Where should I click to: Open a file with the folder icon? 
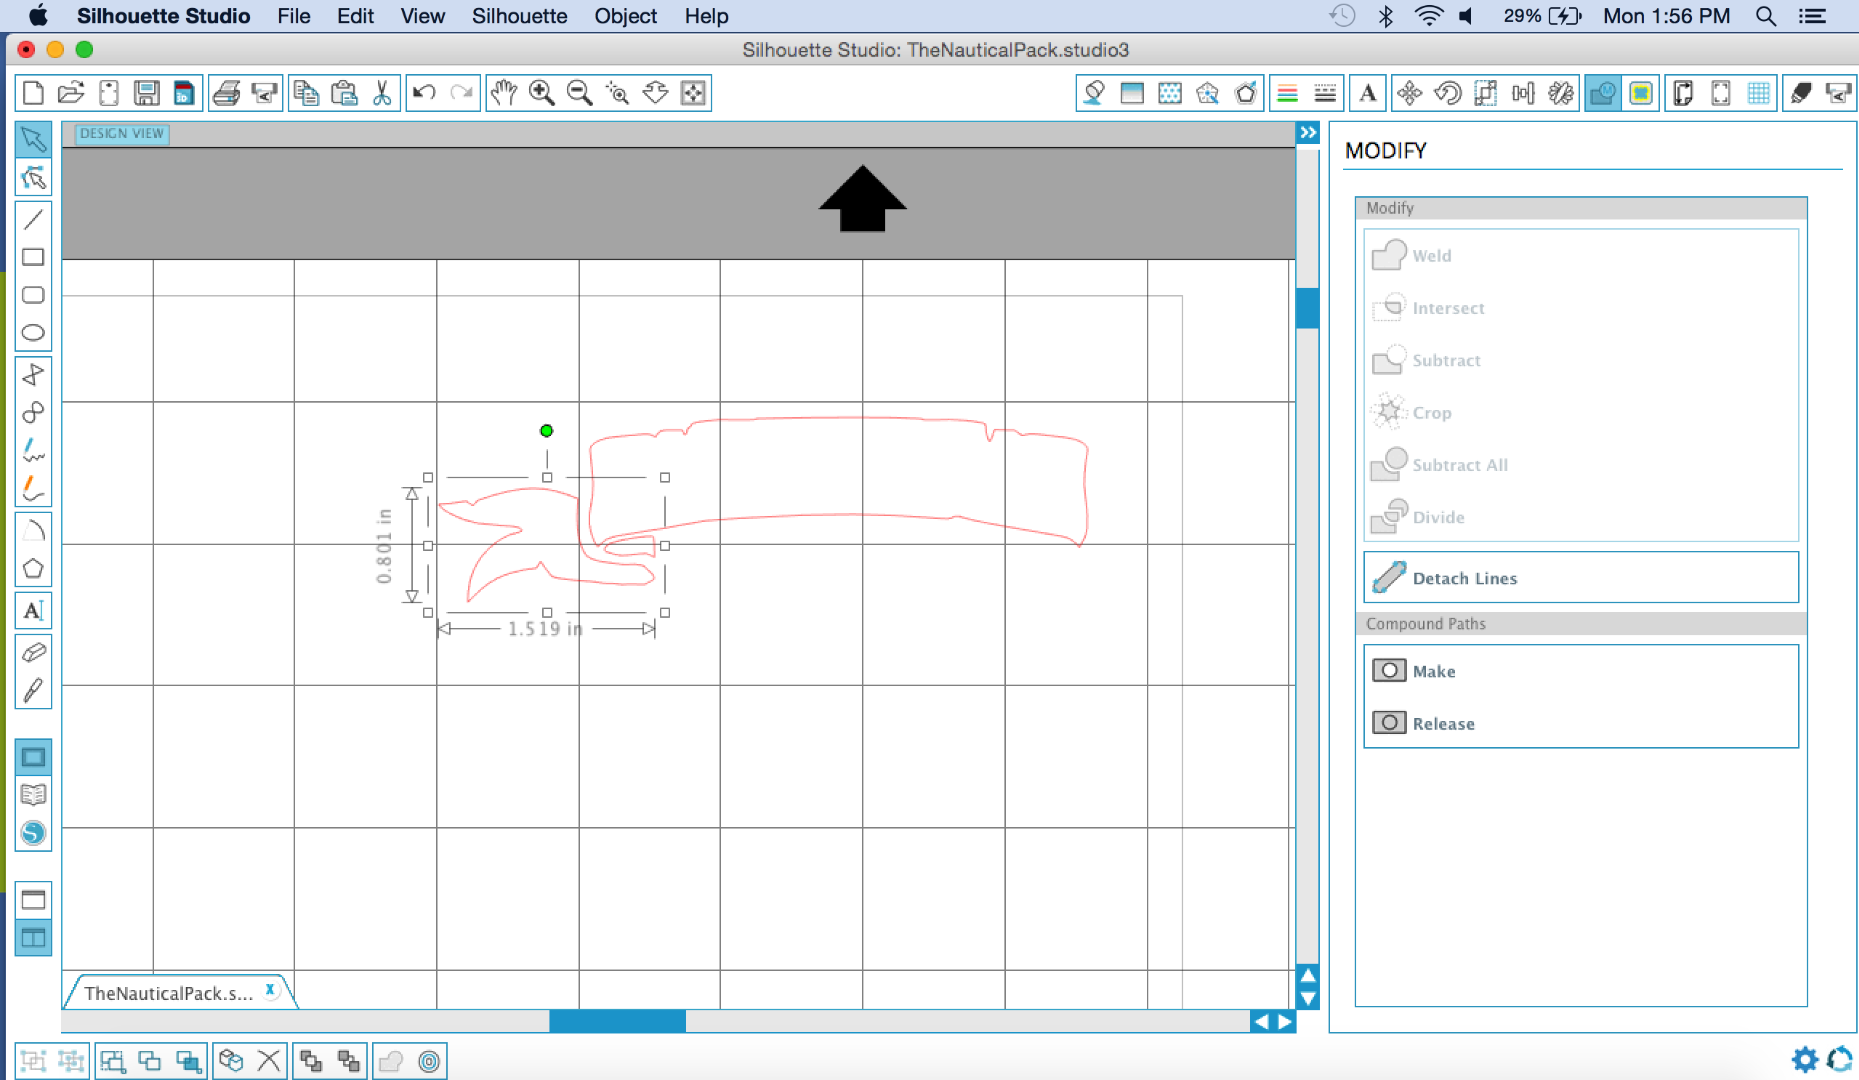pyautogui.click(x=71, y=93)
